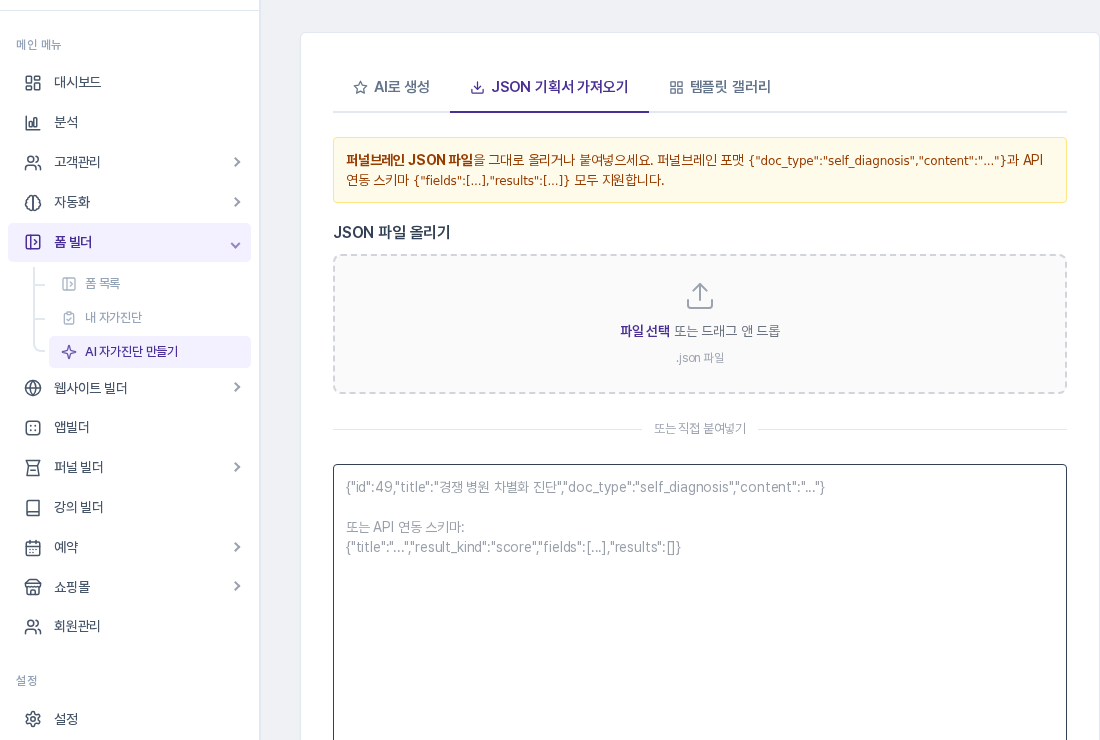This screenshot has width=1100, height=740.
Task: Expand the 예약 submenu chevron
Action: point(237,547)
